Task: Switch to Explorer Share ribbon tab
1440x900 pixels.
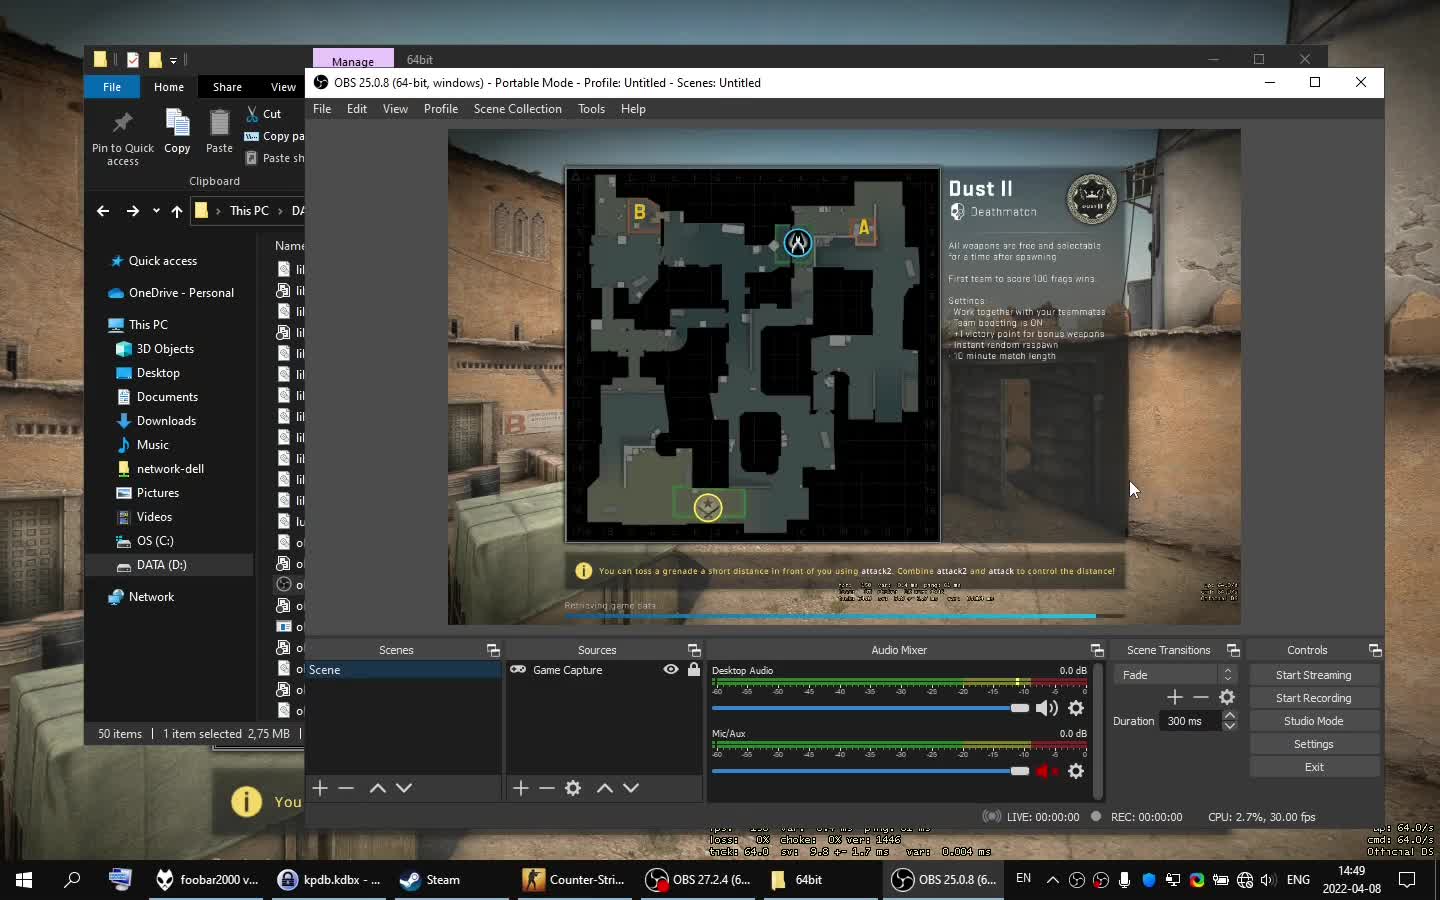Action: click(x=227, y=87)
